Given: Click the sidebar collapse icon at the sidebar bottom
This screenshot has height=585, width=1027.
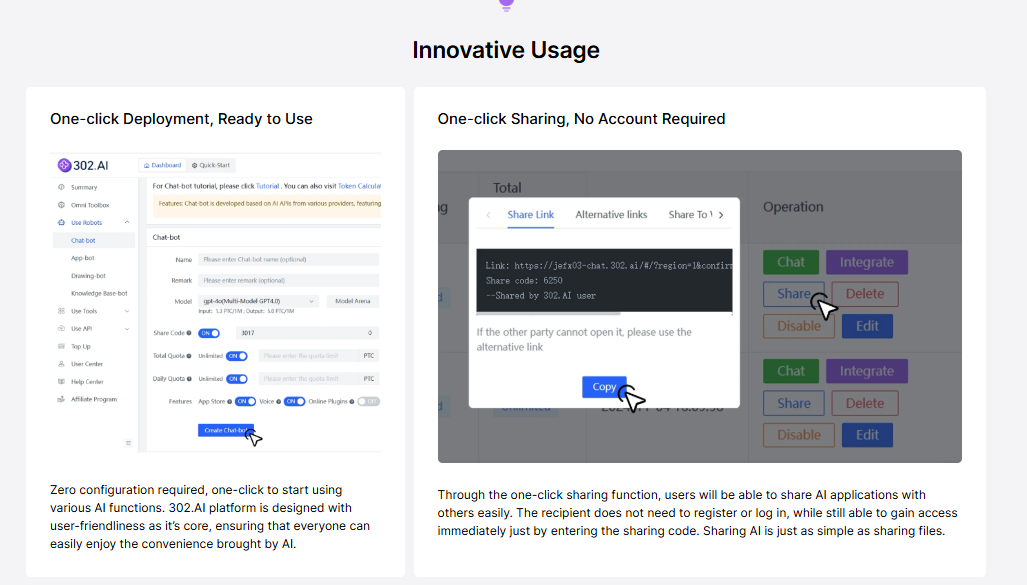Looking at the screenshot, I should tap(128, 443).
